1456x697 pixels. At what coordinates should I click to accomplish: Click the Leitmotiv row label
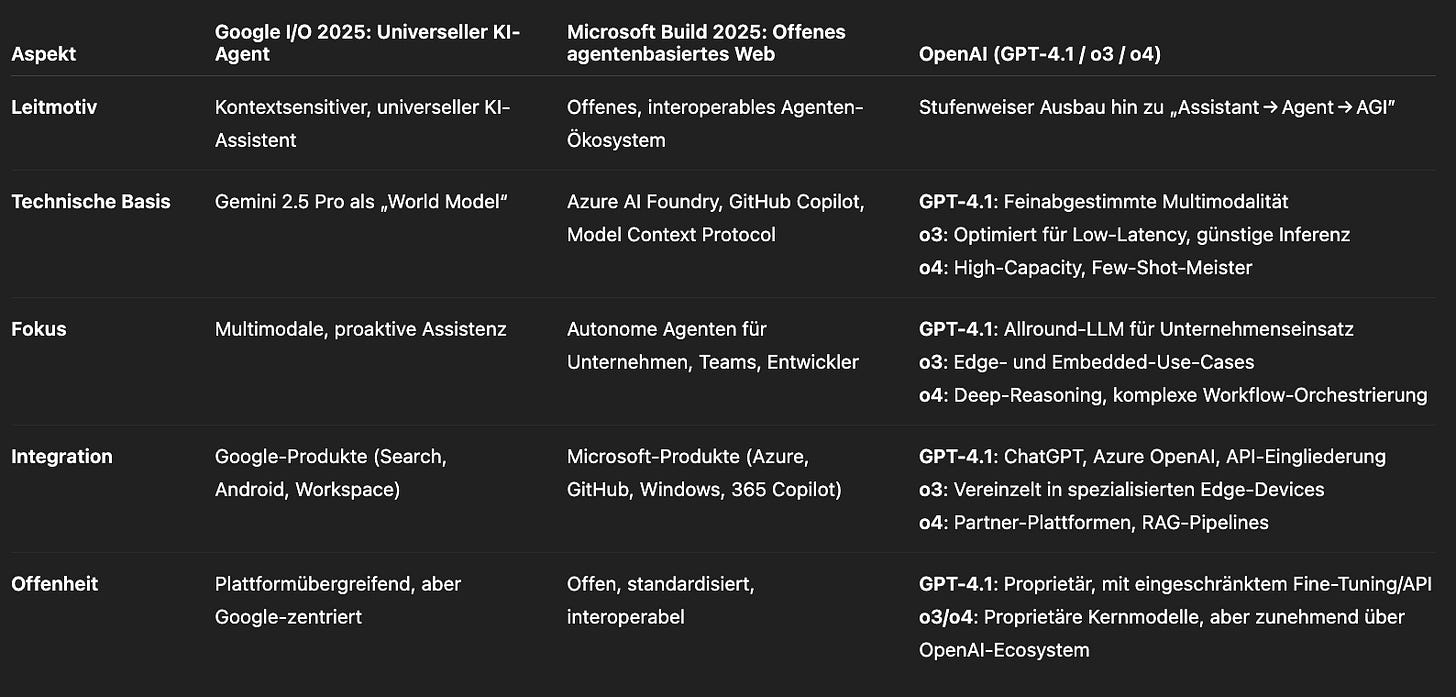point(54,107)
